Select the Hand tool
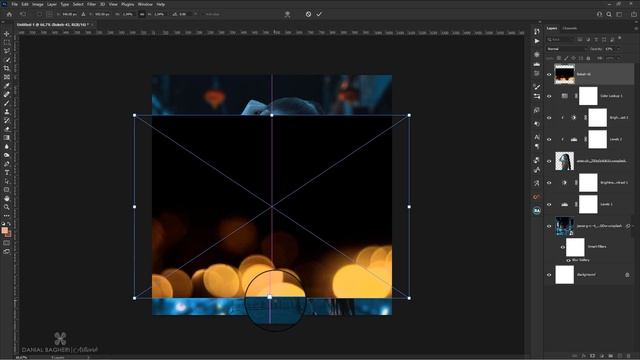Screen dimensions: 640x360 (7, 198)
